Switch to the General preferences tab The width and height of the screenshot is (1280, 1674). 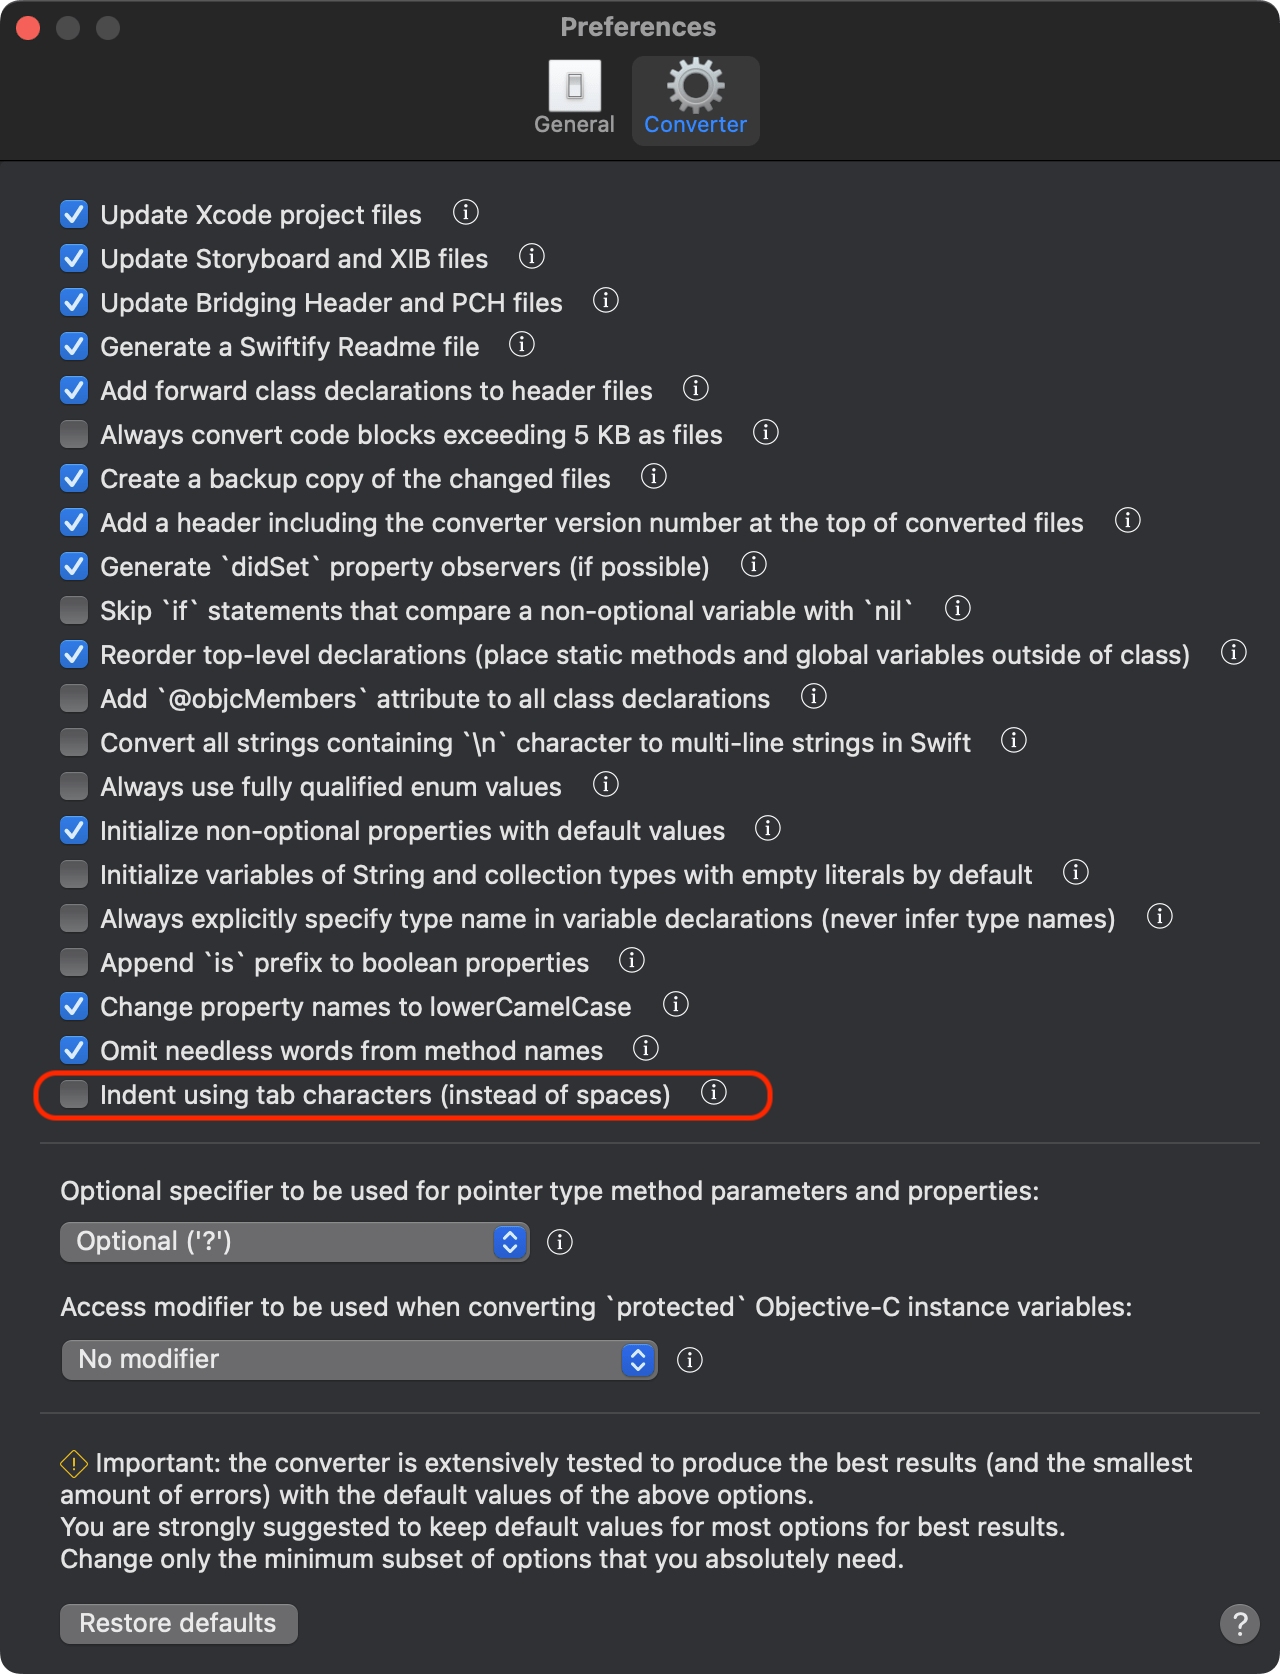[x=574, y=99]
